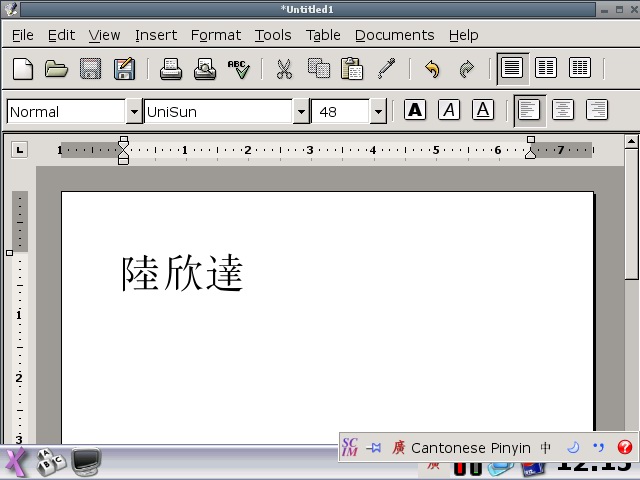Image resolution: width=640 pixels, height=480 pixels.
Task: Click the New document icon
Action: (22, 69)
